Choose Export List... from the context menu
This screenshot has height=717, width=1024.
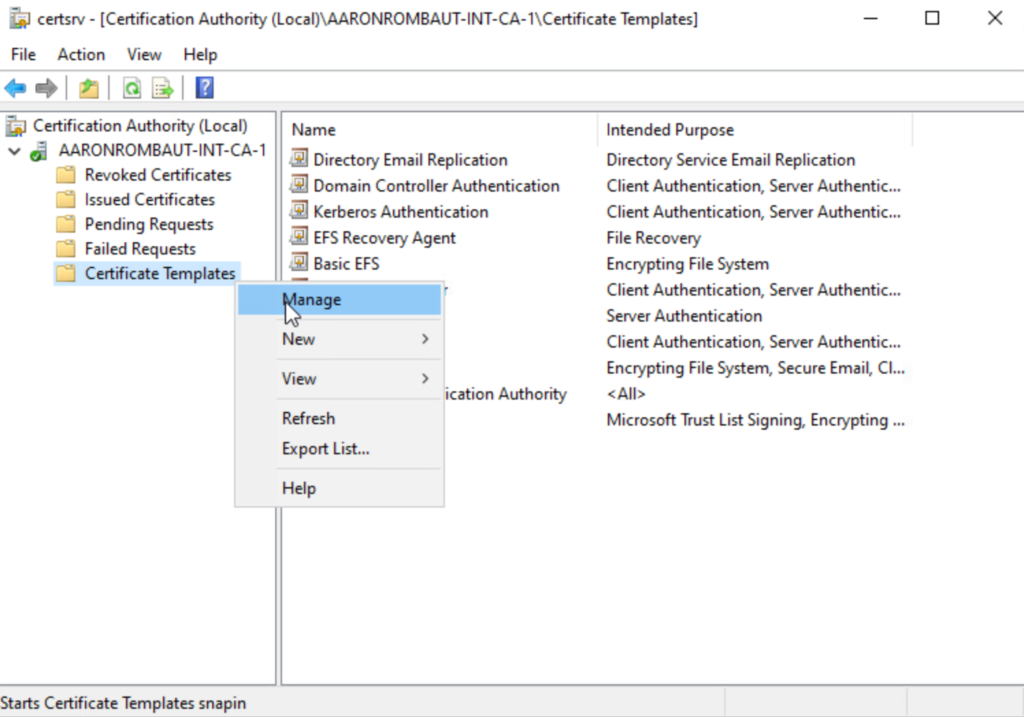326,450
